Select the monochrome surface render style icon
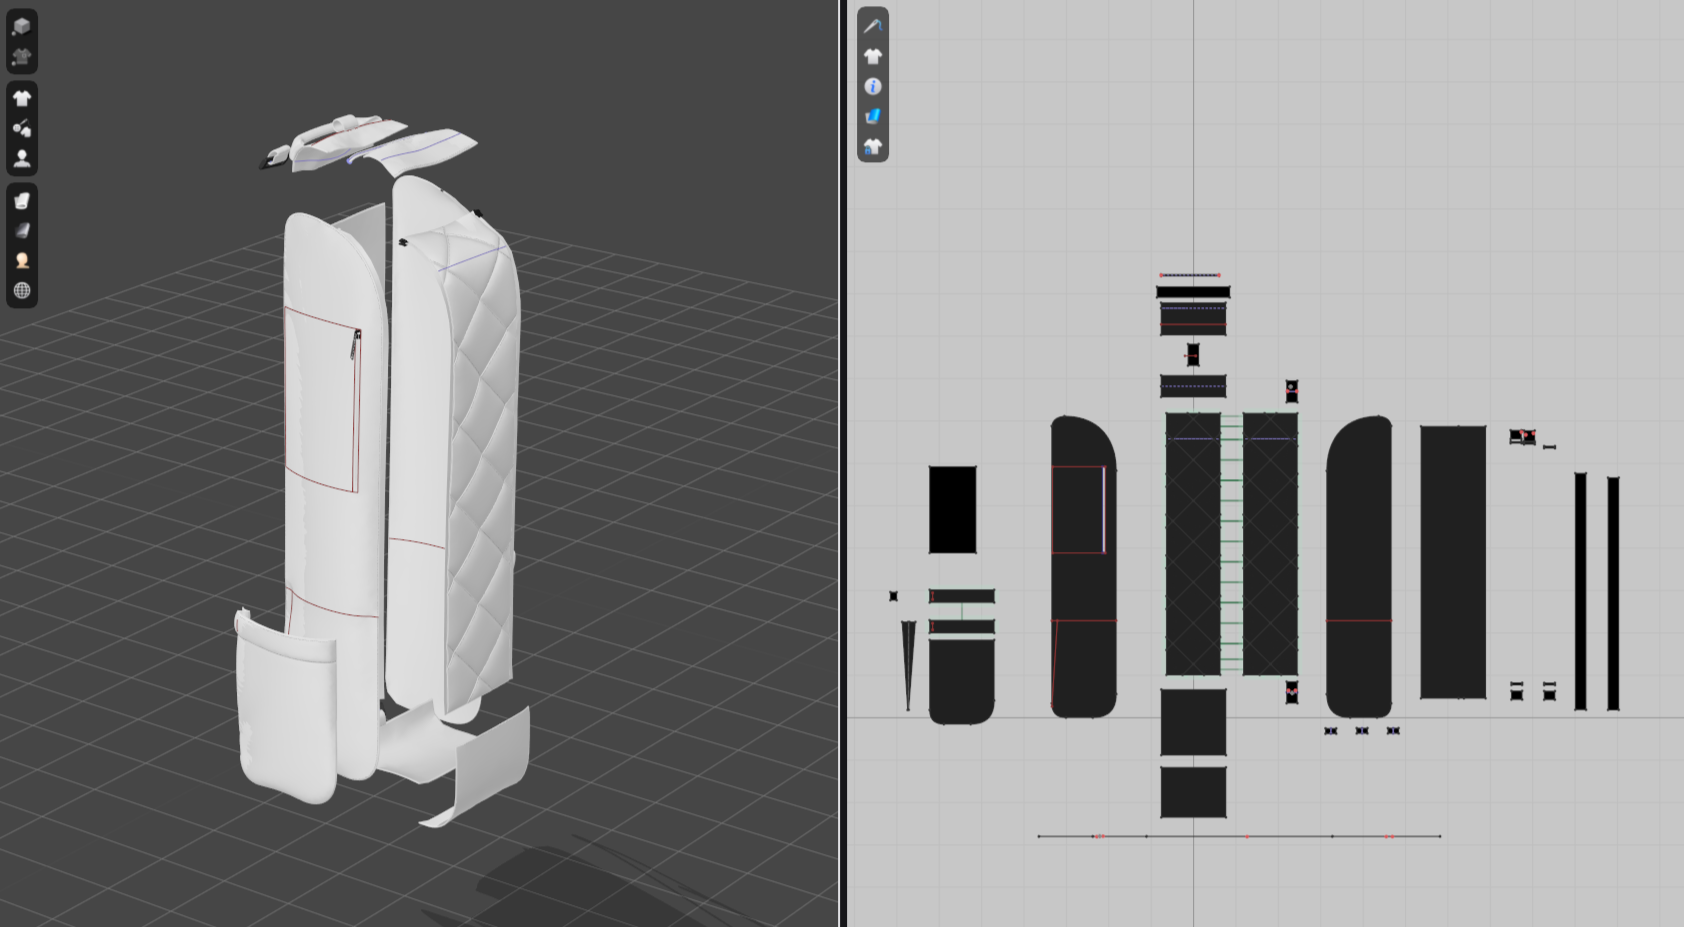Image resolution: width=1684 pixels, height=927 pixels. pos(22,230)
